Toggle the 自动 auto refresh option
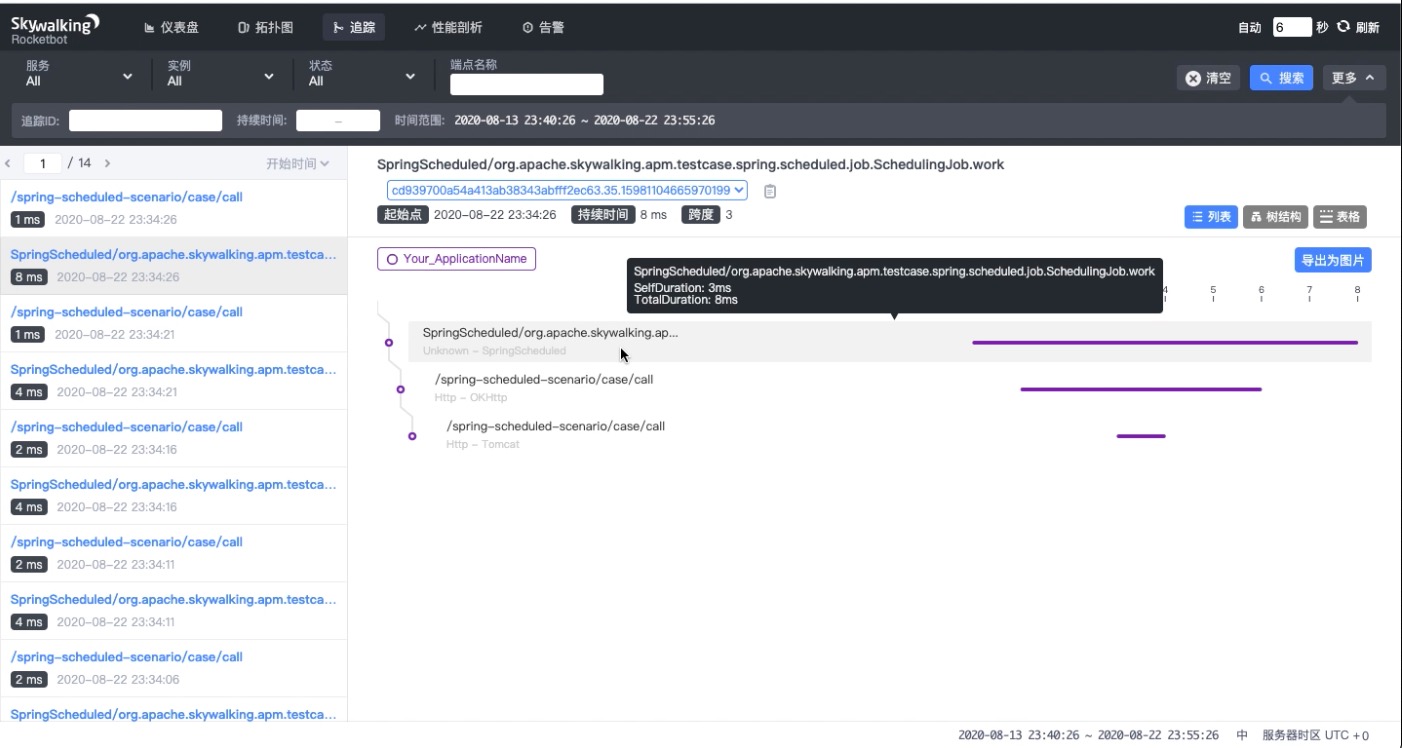Screen dimensions: 1402x748 pyautogui.click(x=1250, y=28)
